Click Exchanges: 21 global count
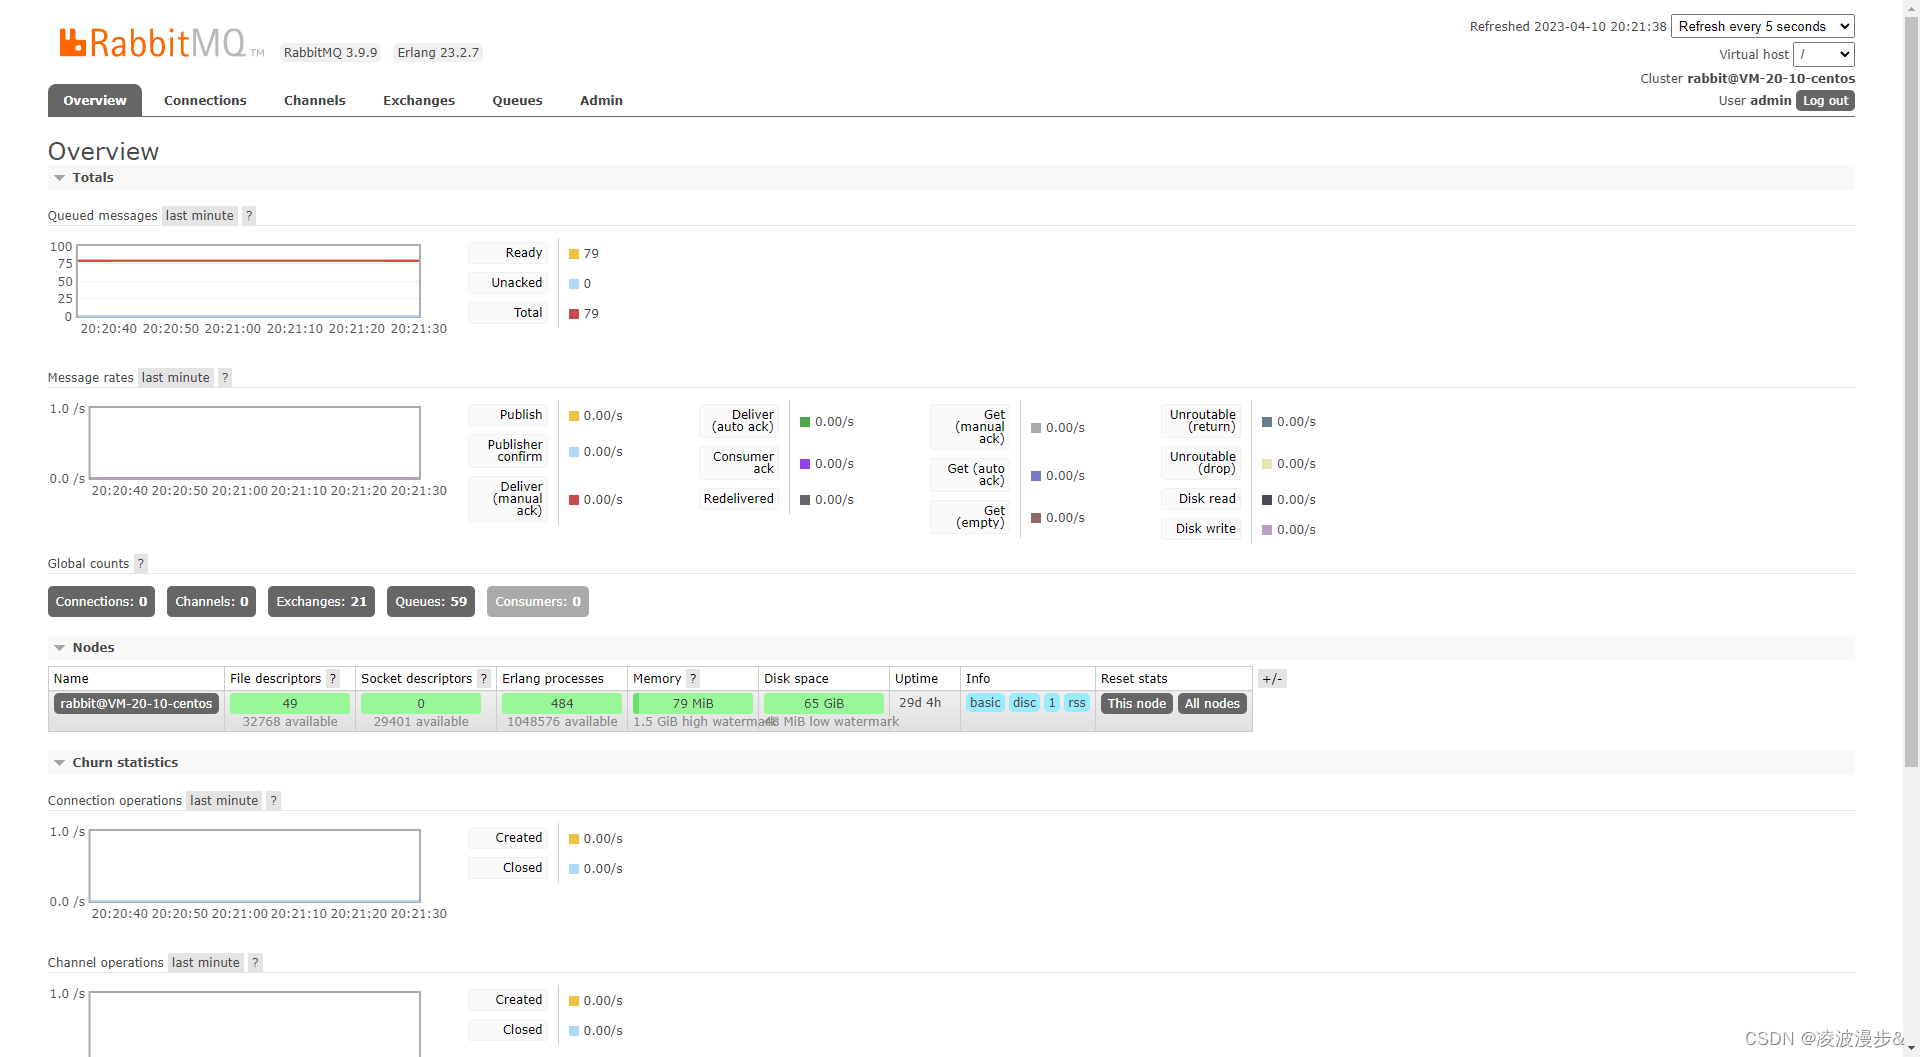1920x1057 pixels. (321, 601)
